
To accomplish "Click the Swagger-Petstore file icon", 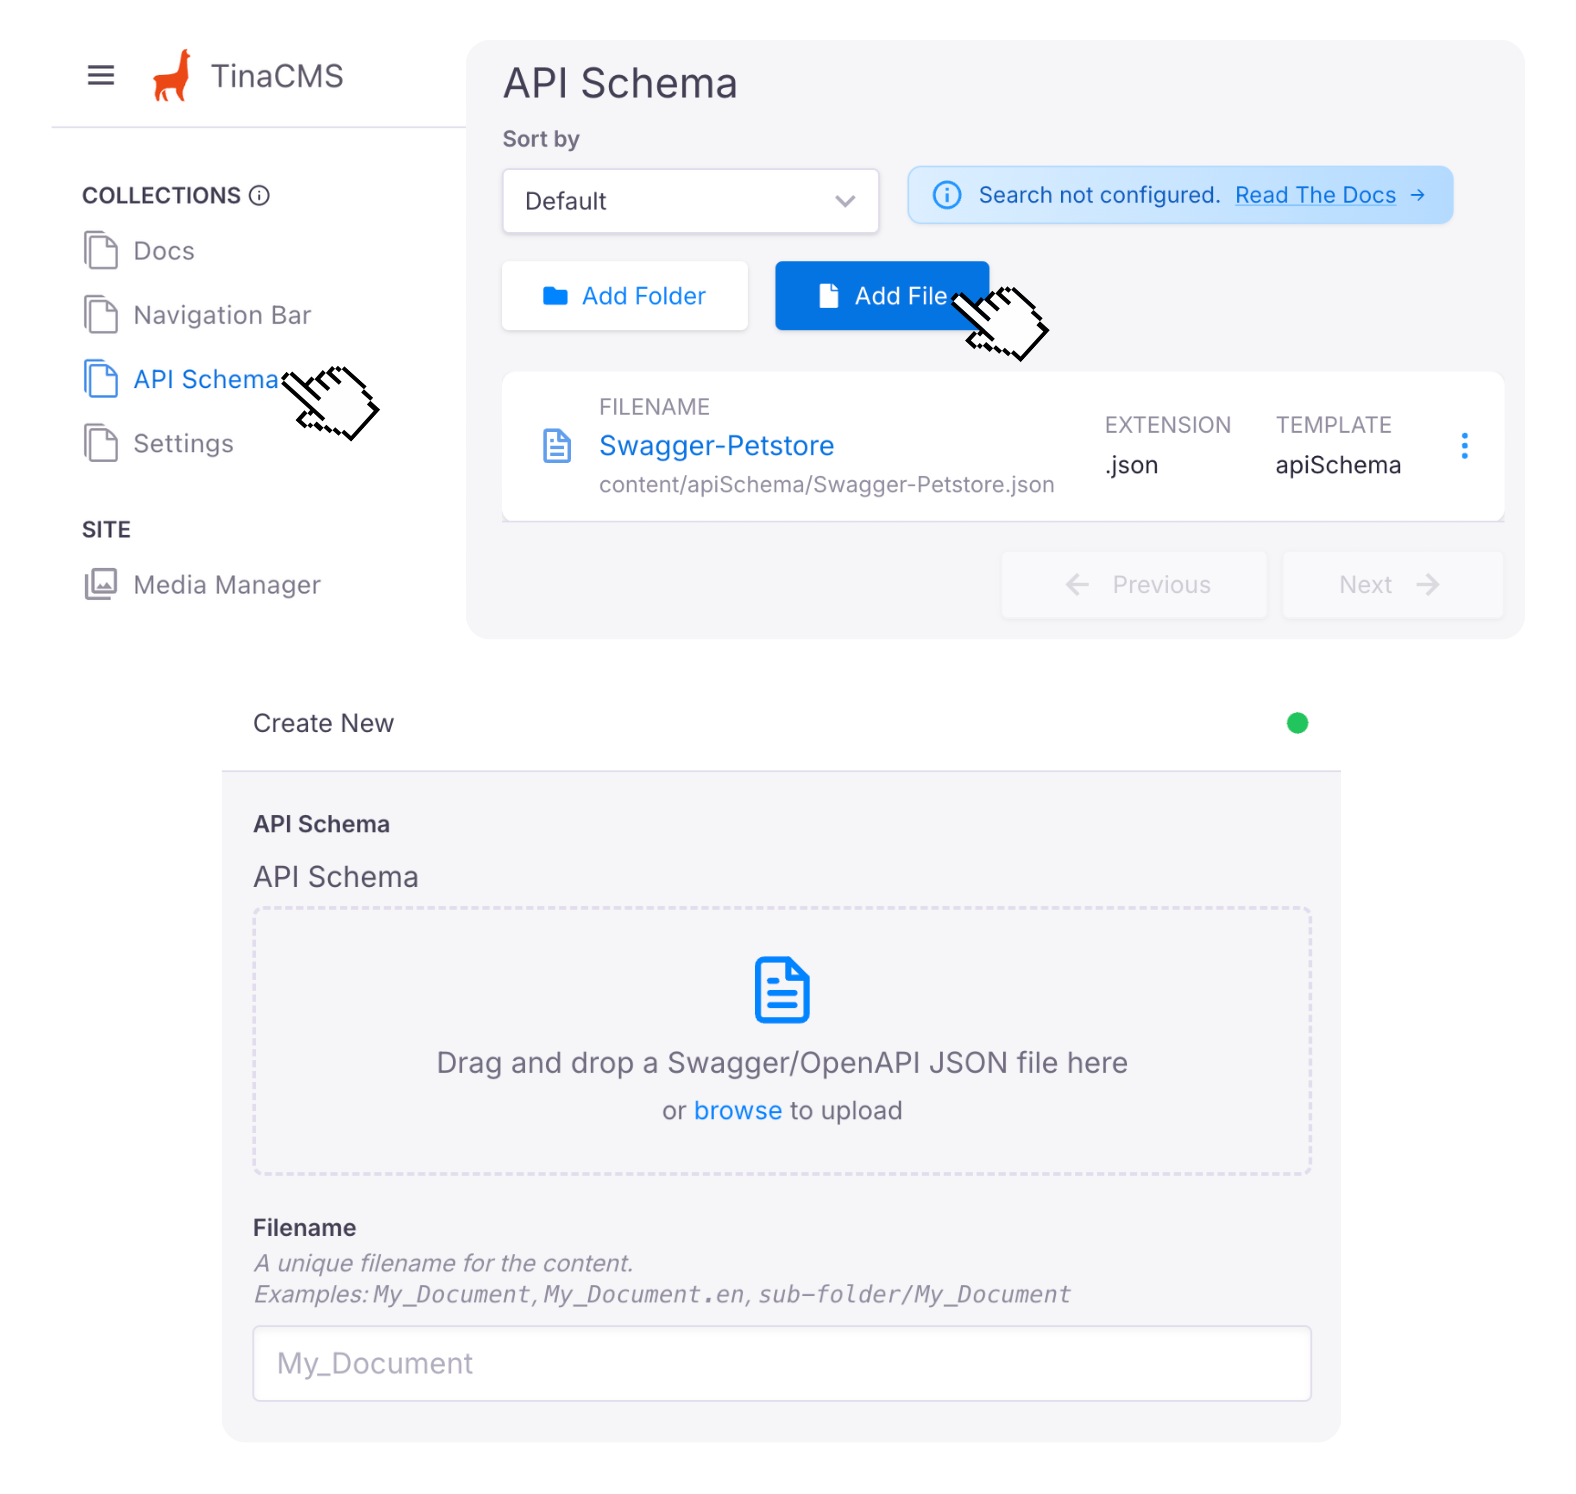I will 557,446.
